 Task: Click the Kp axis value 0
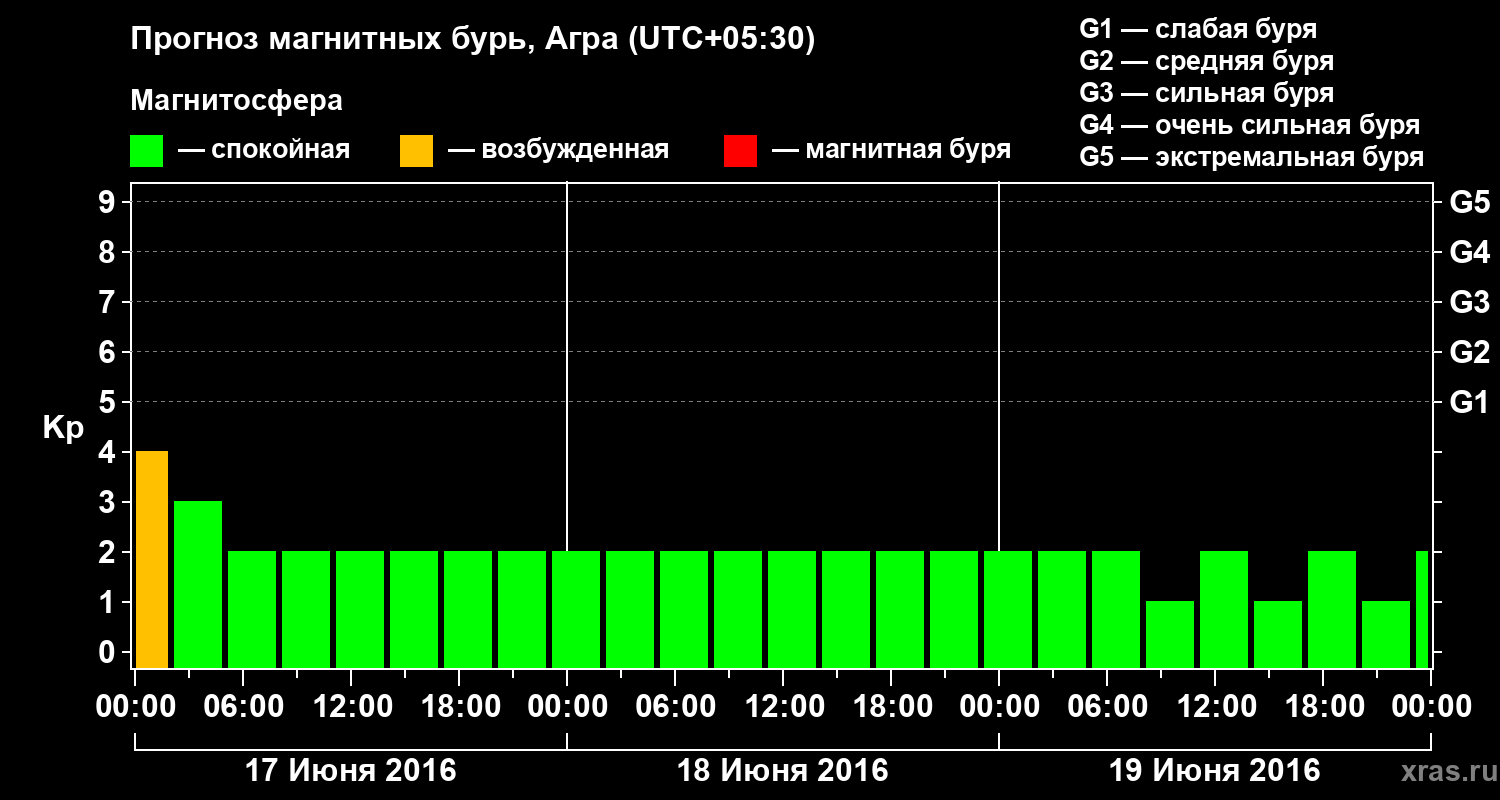(x=107, y=652)
